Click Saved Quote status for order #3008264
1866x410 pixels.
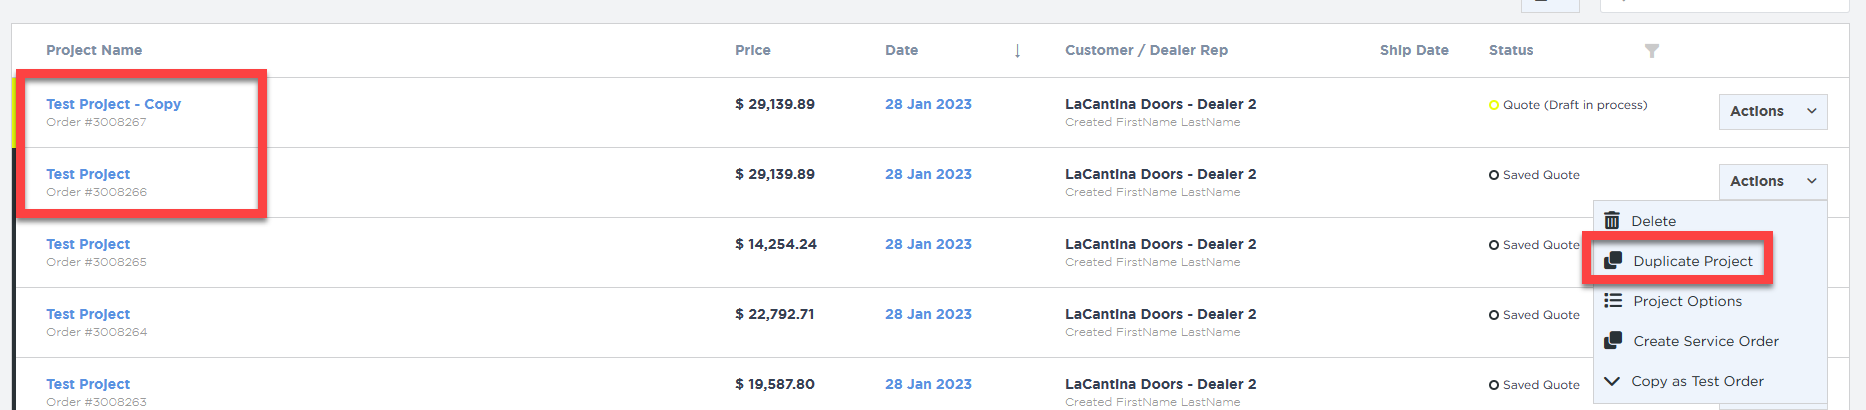pos(1534,315)
